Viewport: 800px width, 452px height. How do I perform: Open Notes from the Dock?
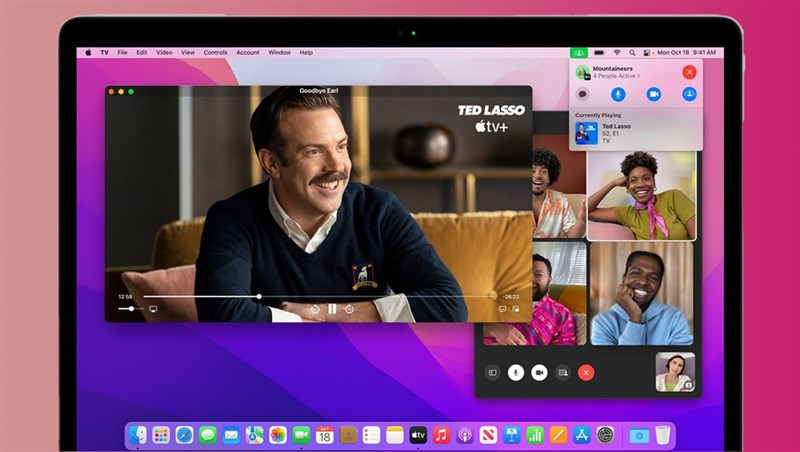(395, 435)
